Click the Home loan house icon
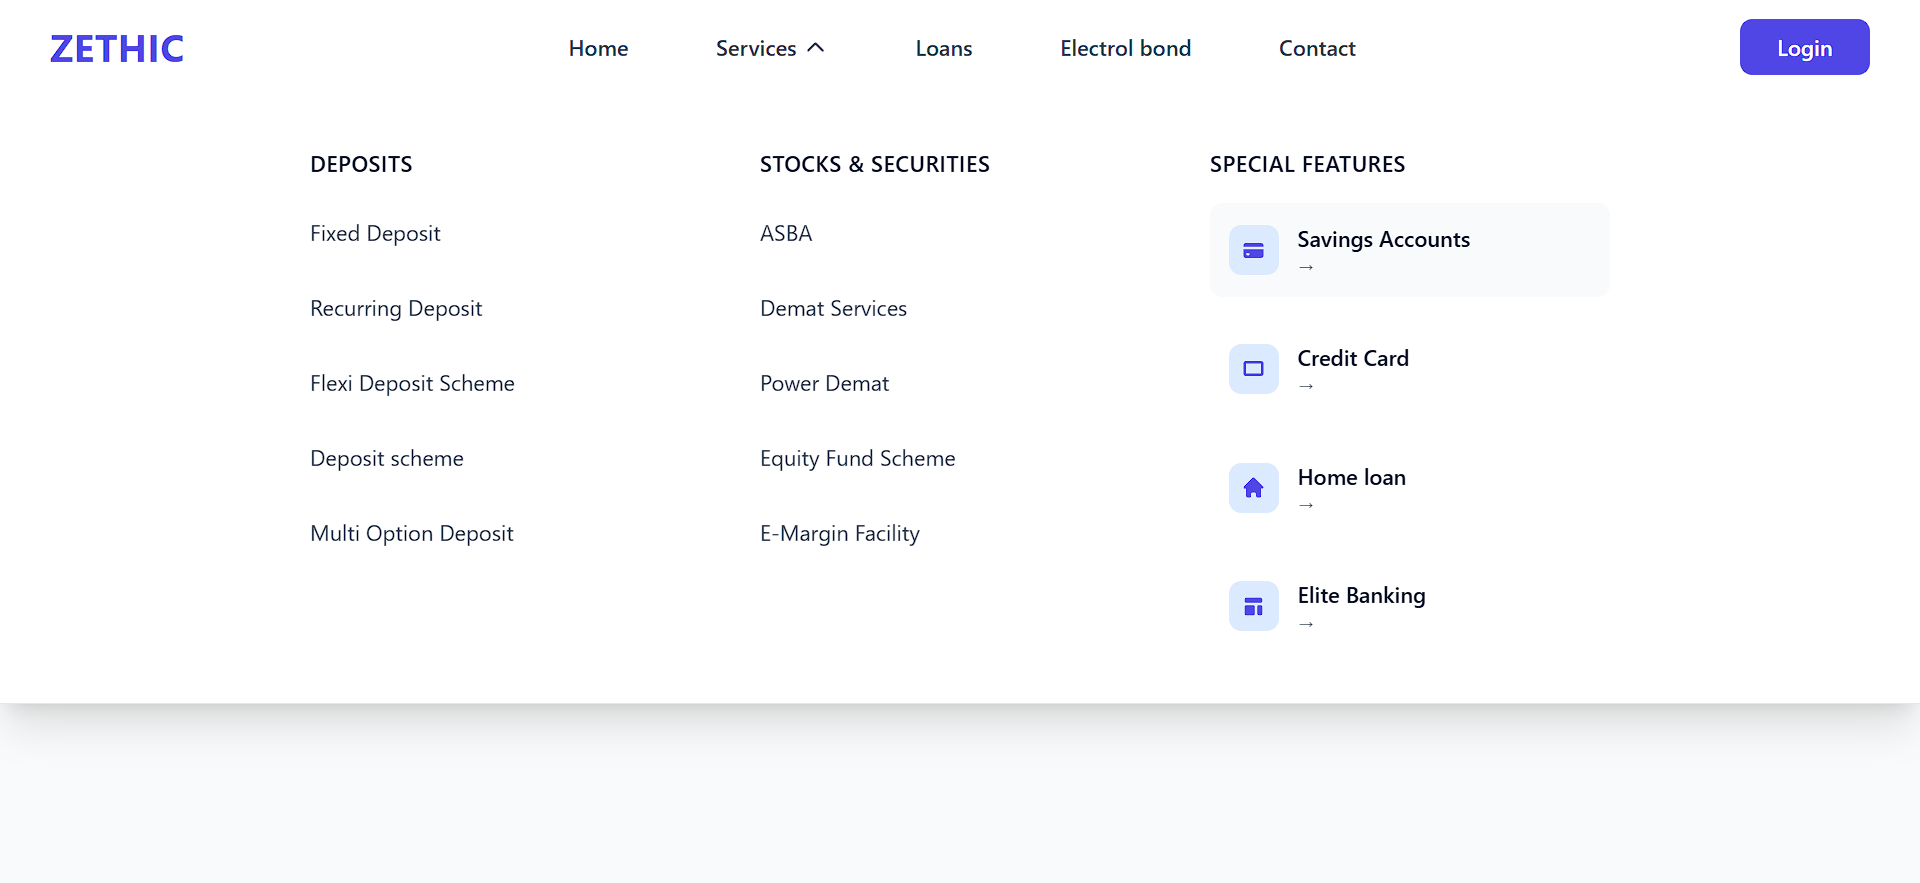Image resolution: width=1920 pixels, height=883 pixels. pos(1253,488)
